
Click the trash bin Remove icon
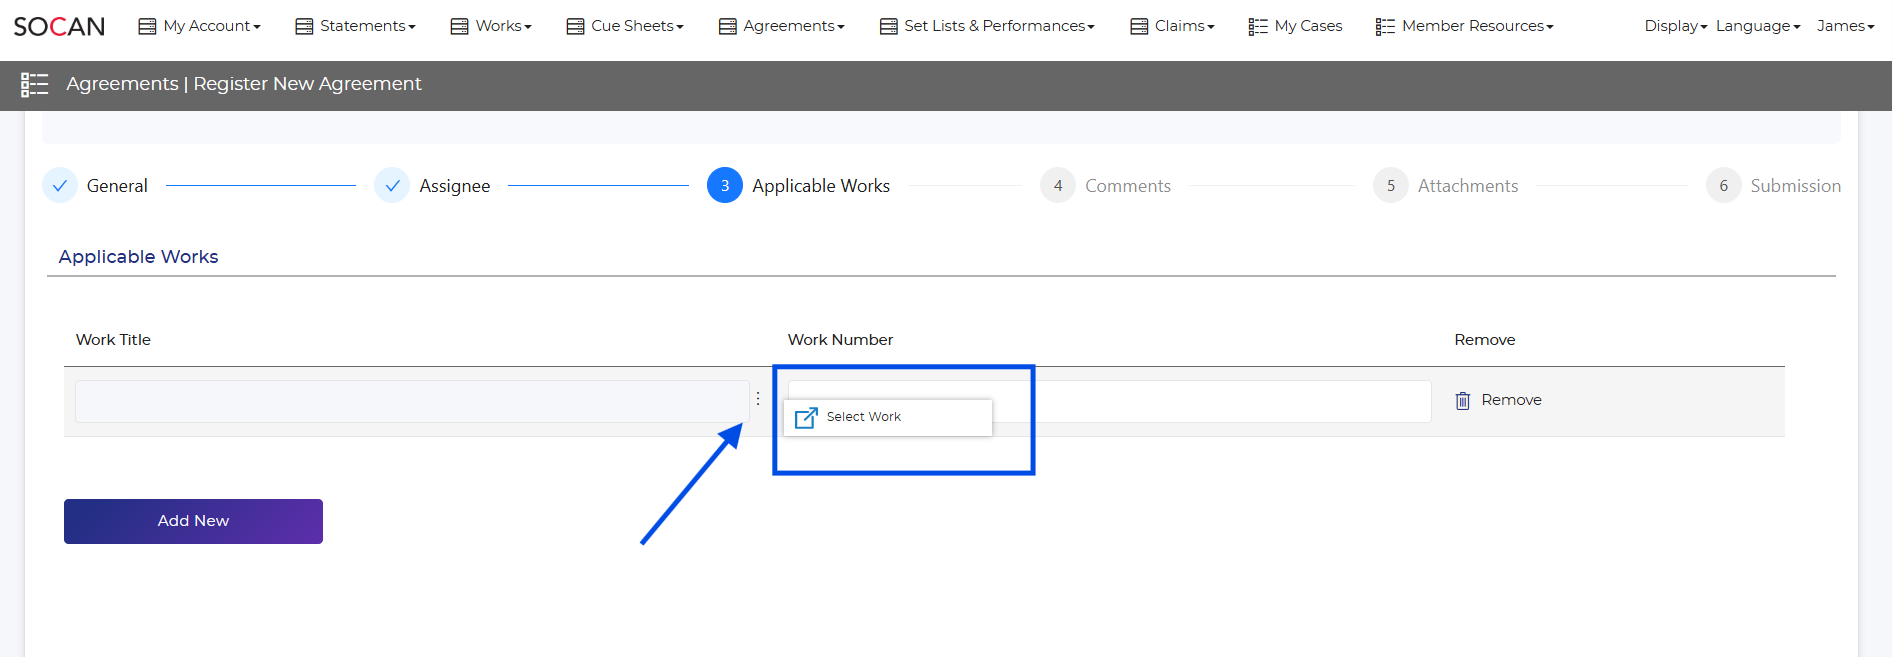1462,401
